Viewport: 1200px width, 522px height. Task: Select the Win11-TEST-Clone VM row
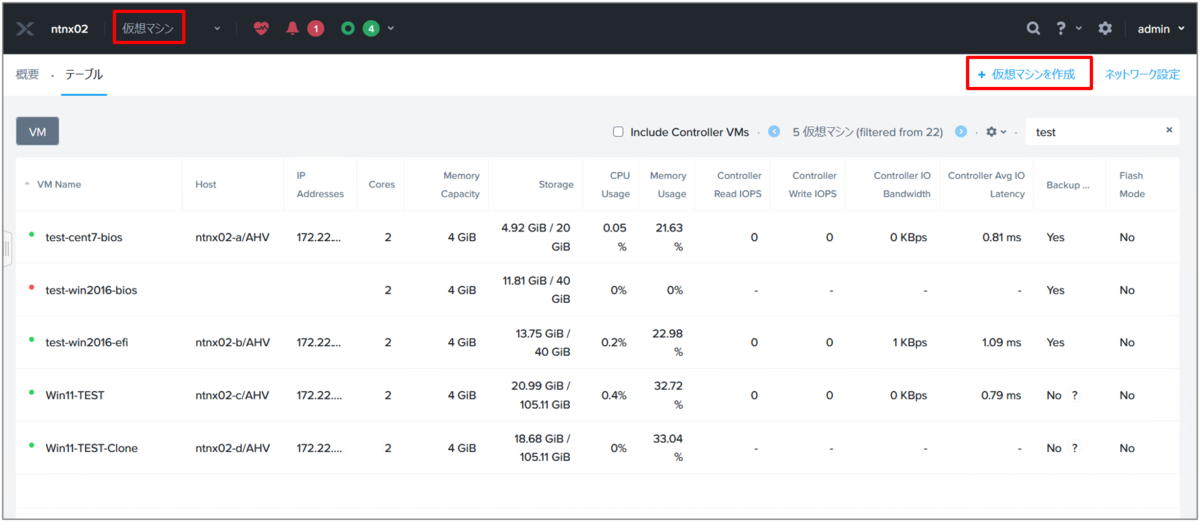597,448
